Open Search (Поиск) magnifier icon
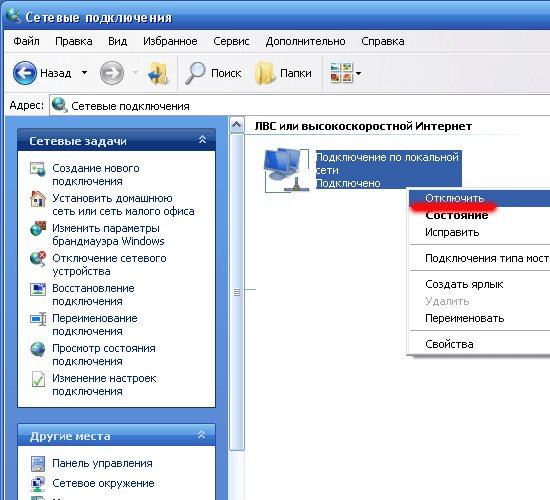Viewport: 550px width, 500px height. (x=195, y=73)
